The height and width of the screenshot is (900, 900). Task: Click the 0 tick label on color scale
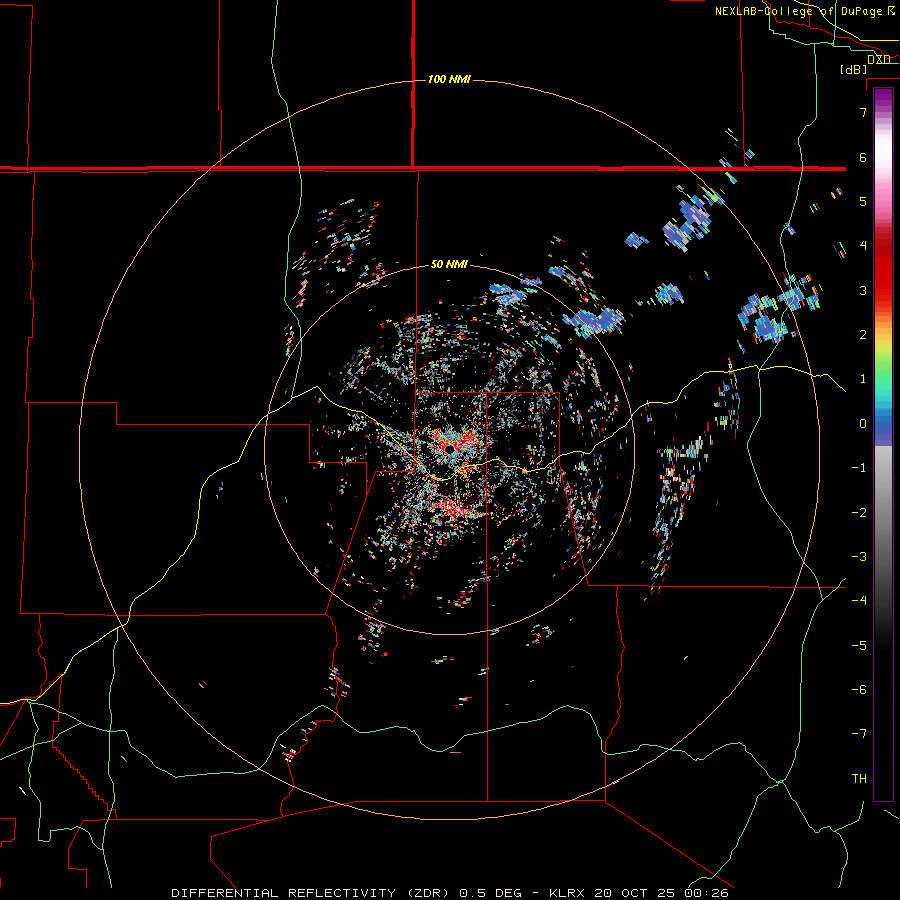coord(863,424)
